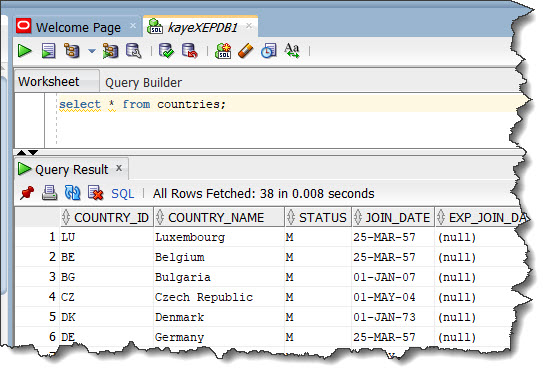Image resolution: width=557 pixels, height=385 pixels.
Task: Close the Welcome Page tab
Action: coord(133,26)
